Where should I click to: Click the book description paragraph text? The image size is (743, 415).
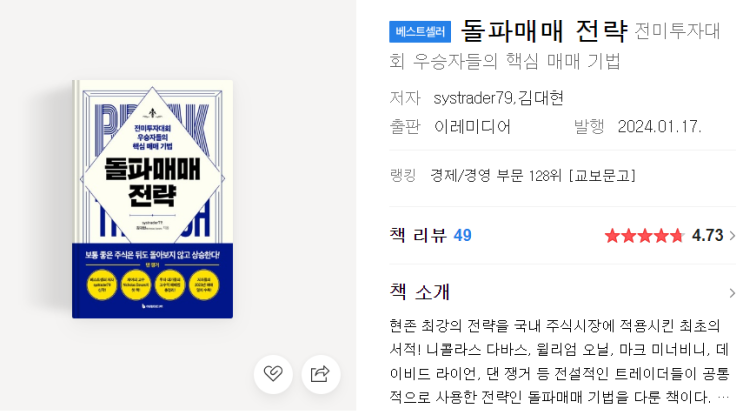point(559,361)
